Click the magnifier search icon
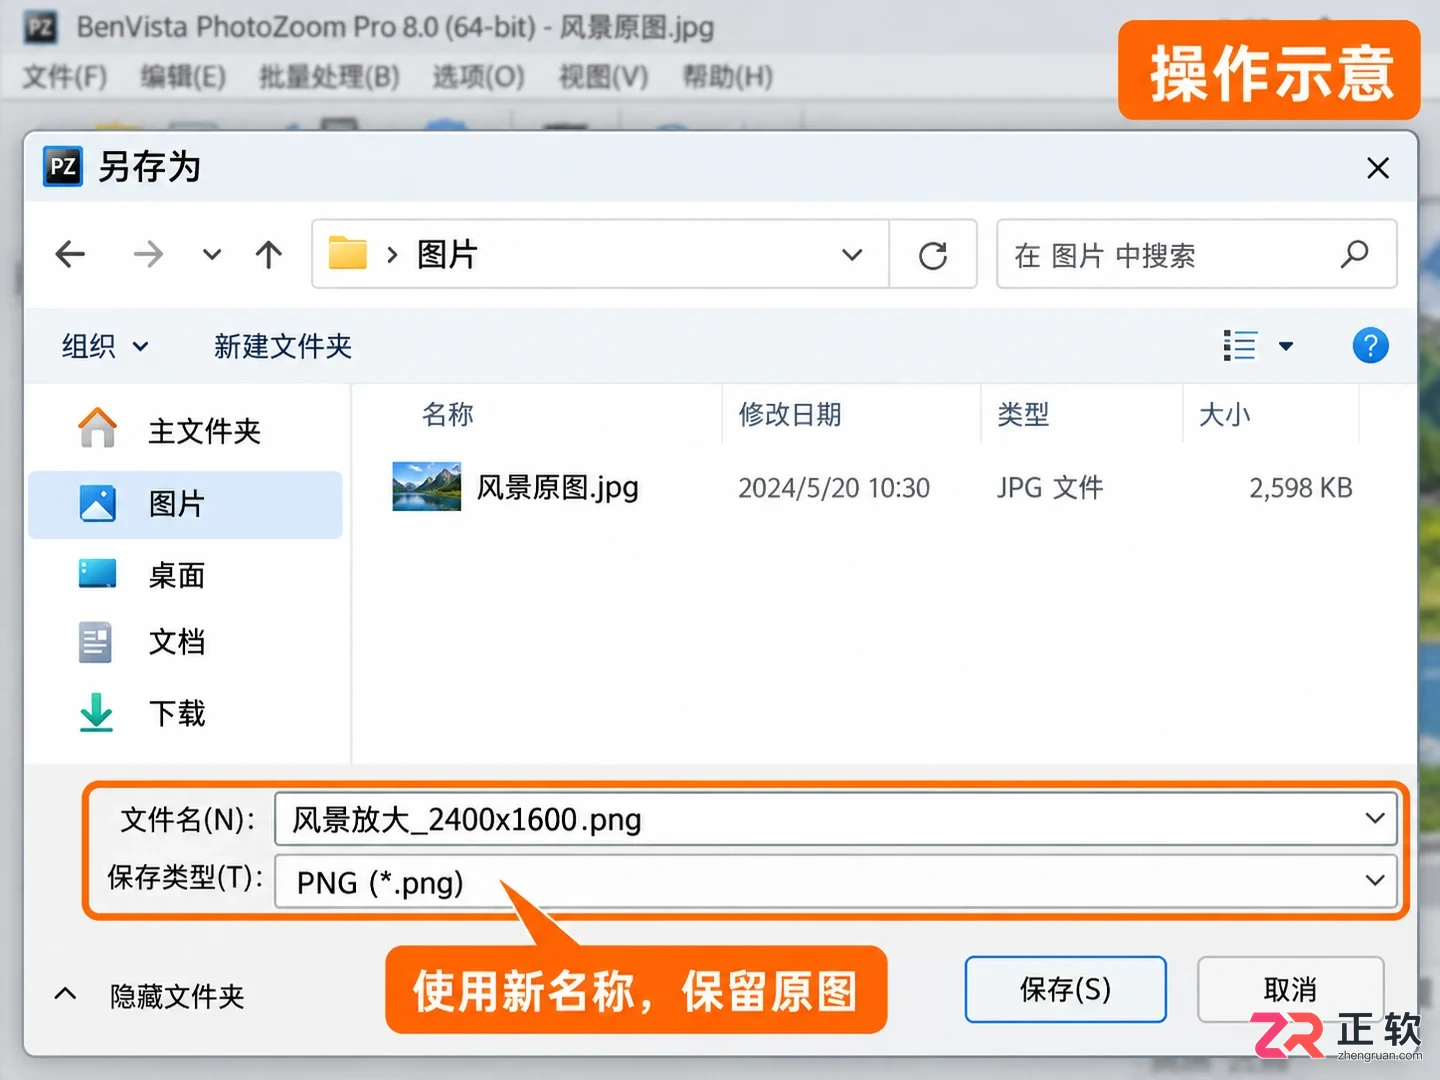Screen dimensions: 1440x1080 (x=1354, y=254)
